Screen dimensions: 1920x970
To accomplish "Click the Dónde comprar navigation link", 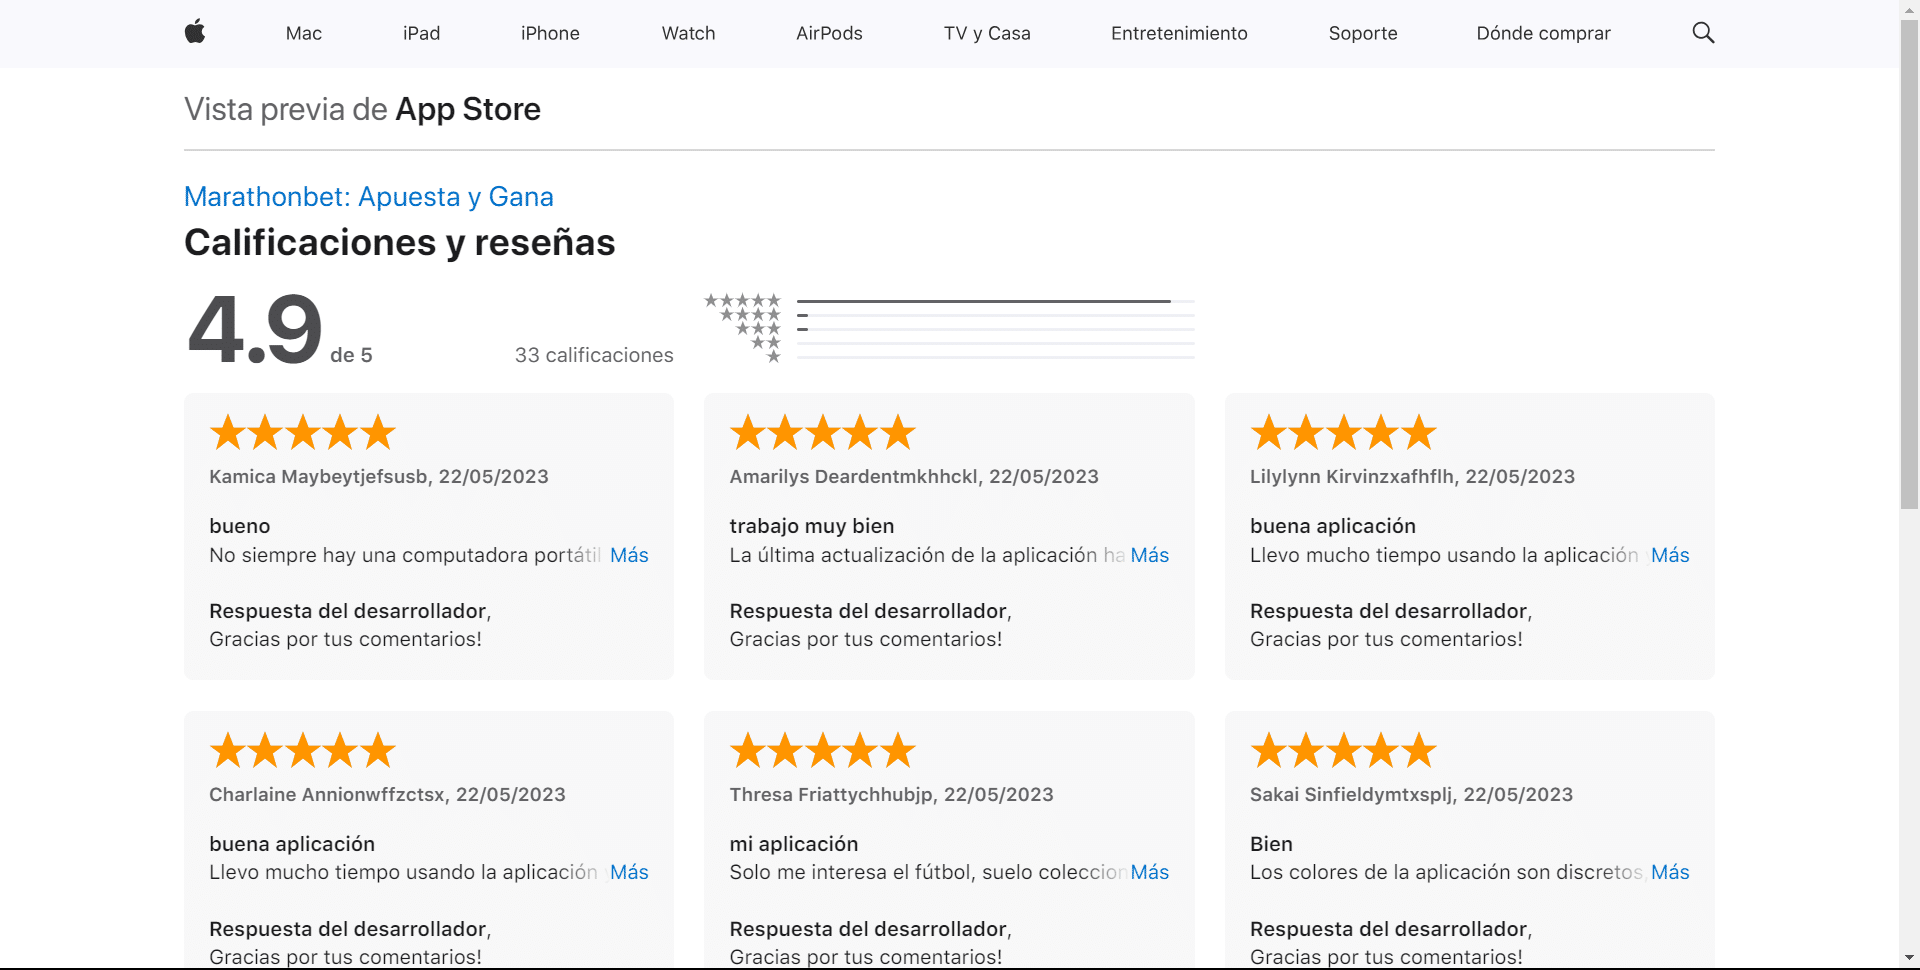I will click(1543, 33).
